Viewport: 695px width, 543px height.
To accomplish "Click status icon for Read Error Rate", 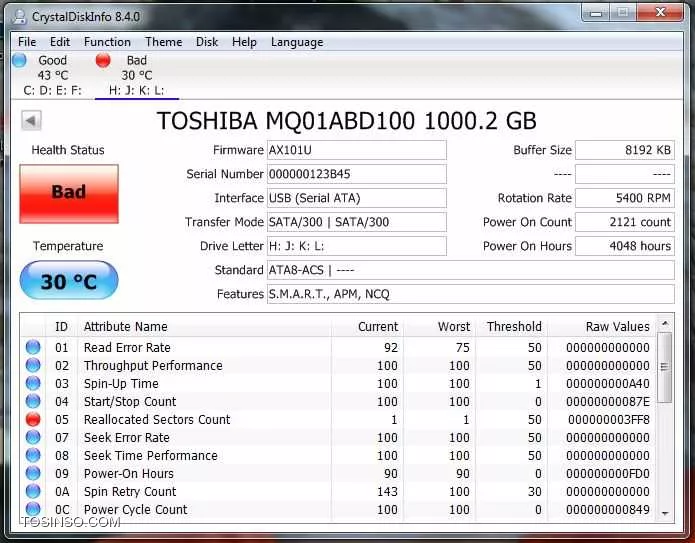I will (33, 347).
